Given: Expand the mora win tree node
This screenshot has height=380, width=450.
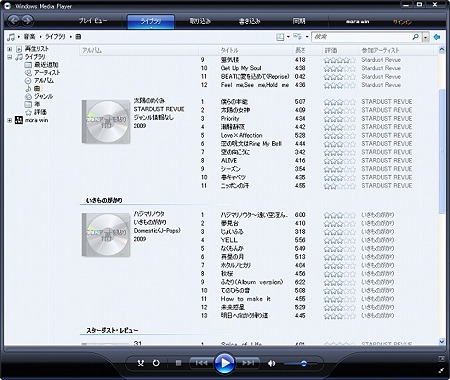Looking at the screenshot, I should click(10, 120).
